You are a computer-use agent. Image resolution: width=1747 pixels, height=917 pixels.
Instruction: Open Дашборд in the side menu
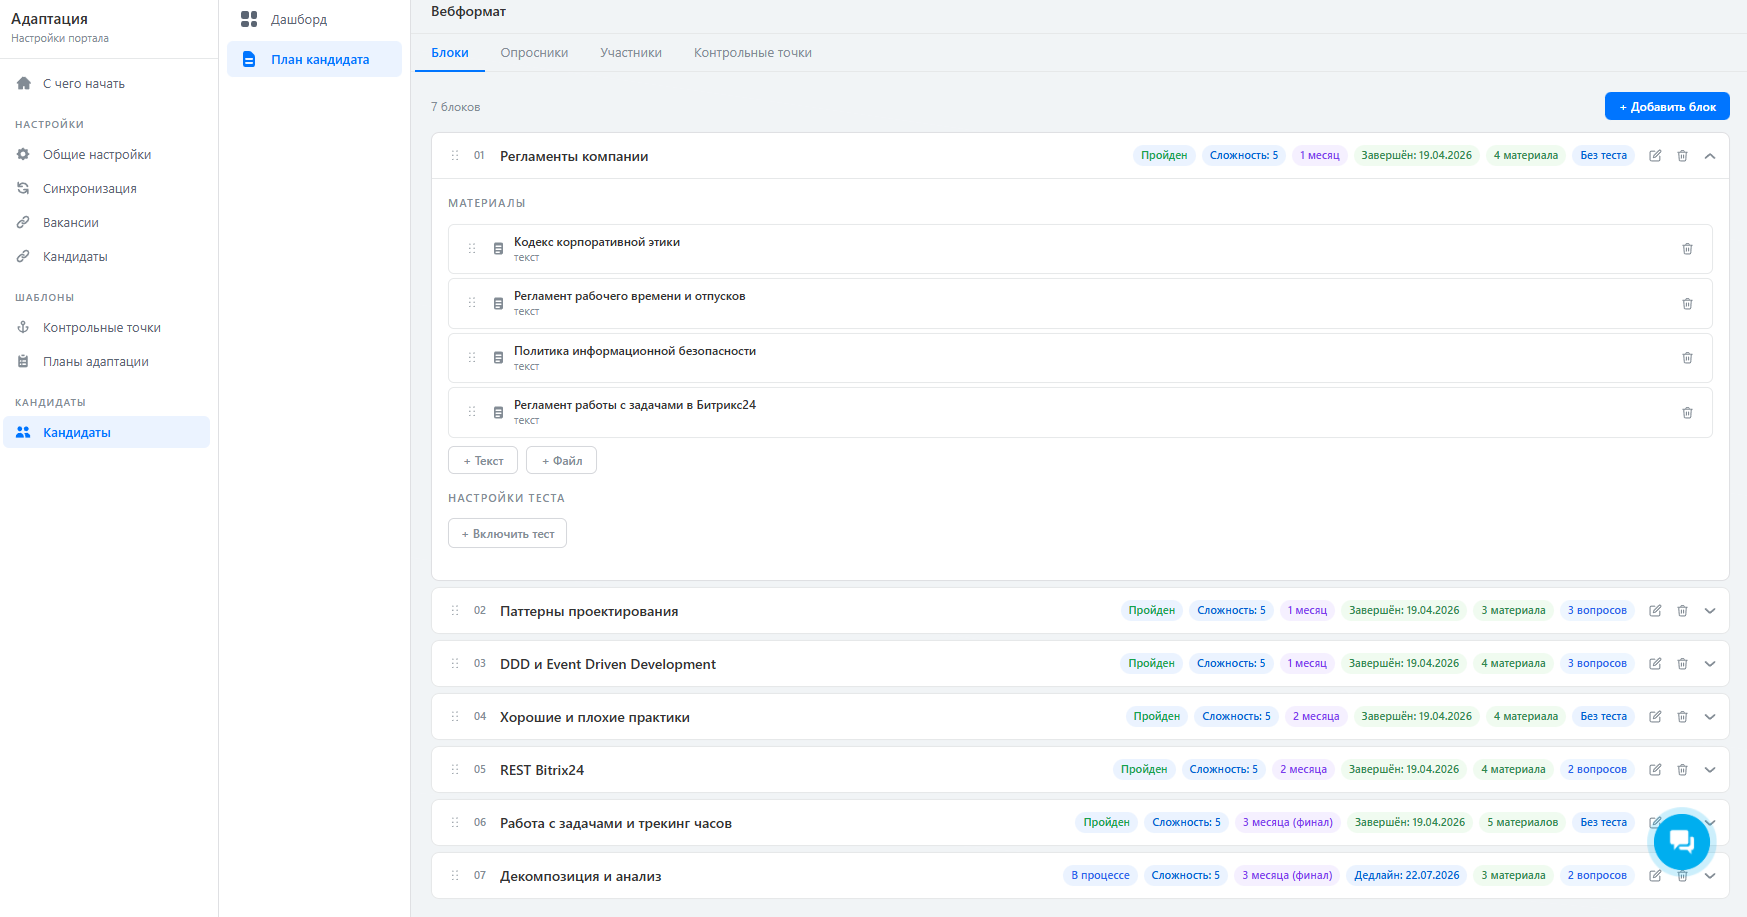[298, 20]
